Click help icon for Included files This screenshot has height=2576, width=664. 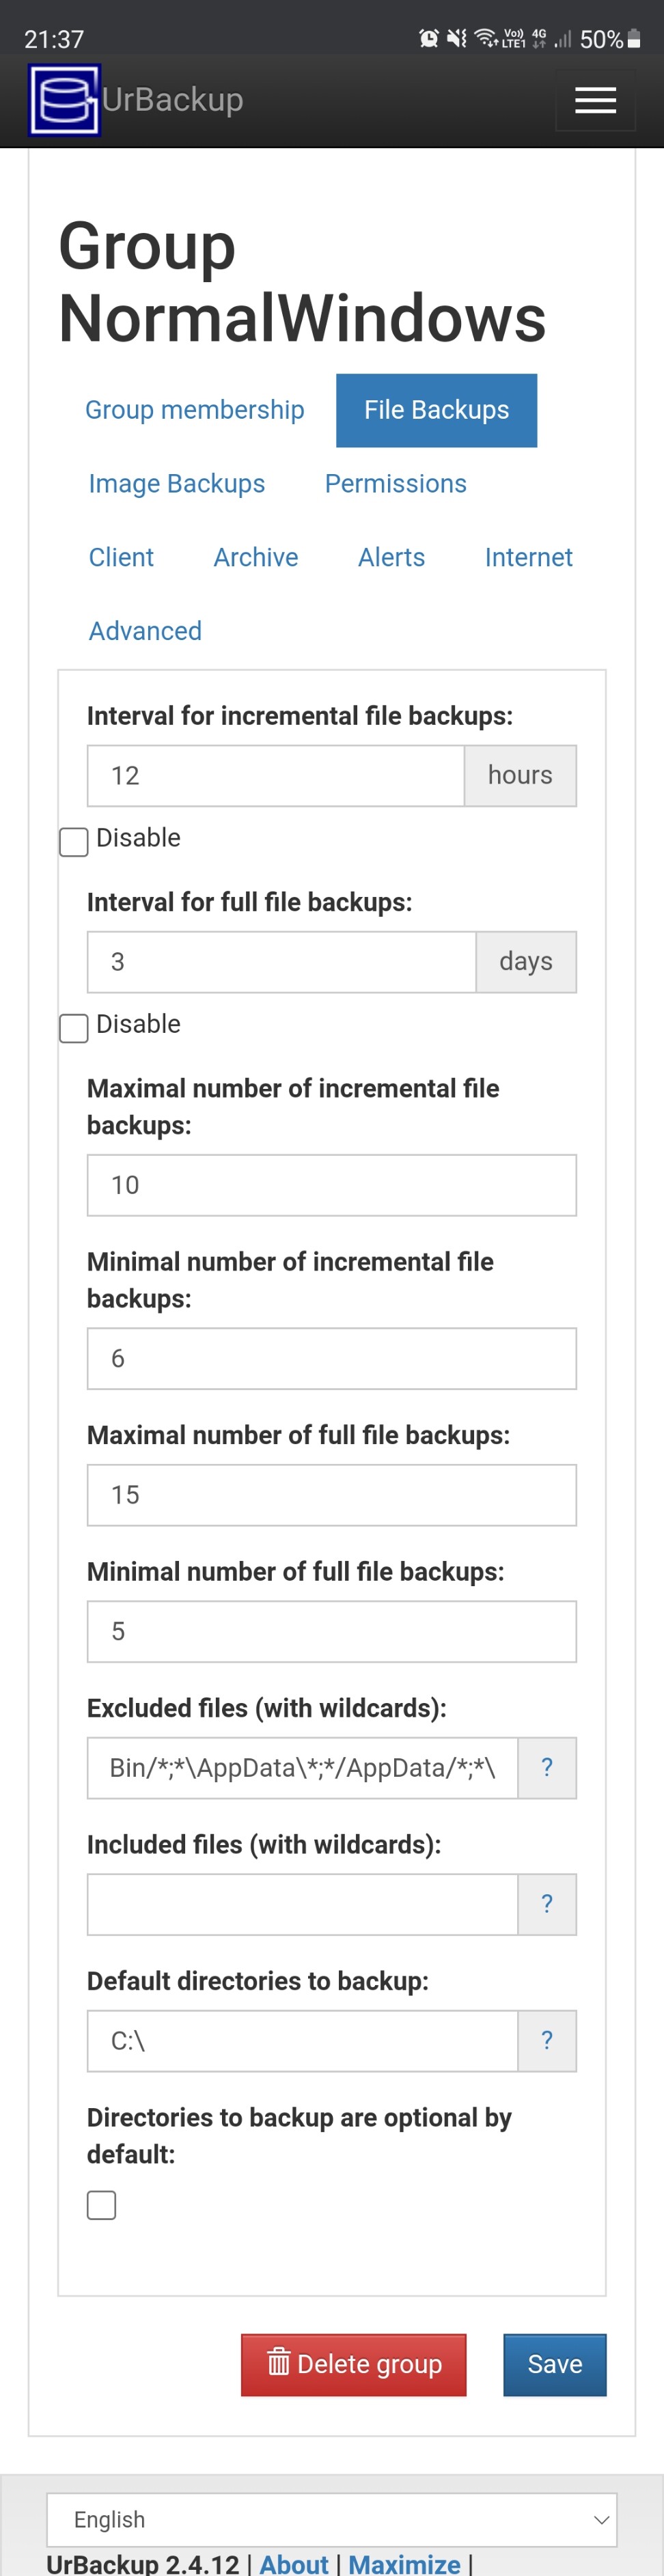click(547, 1904)
